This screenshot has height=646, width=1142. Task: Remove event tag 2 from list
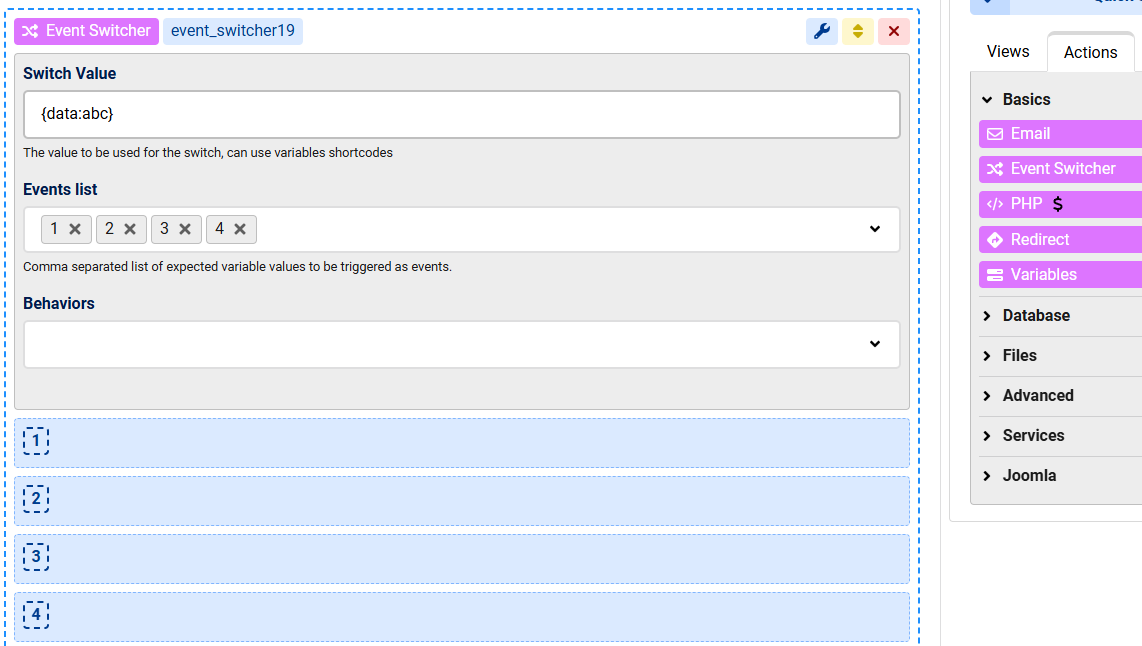(x=130, y=229)
